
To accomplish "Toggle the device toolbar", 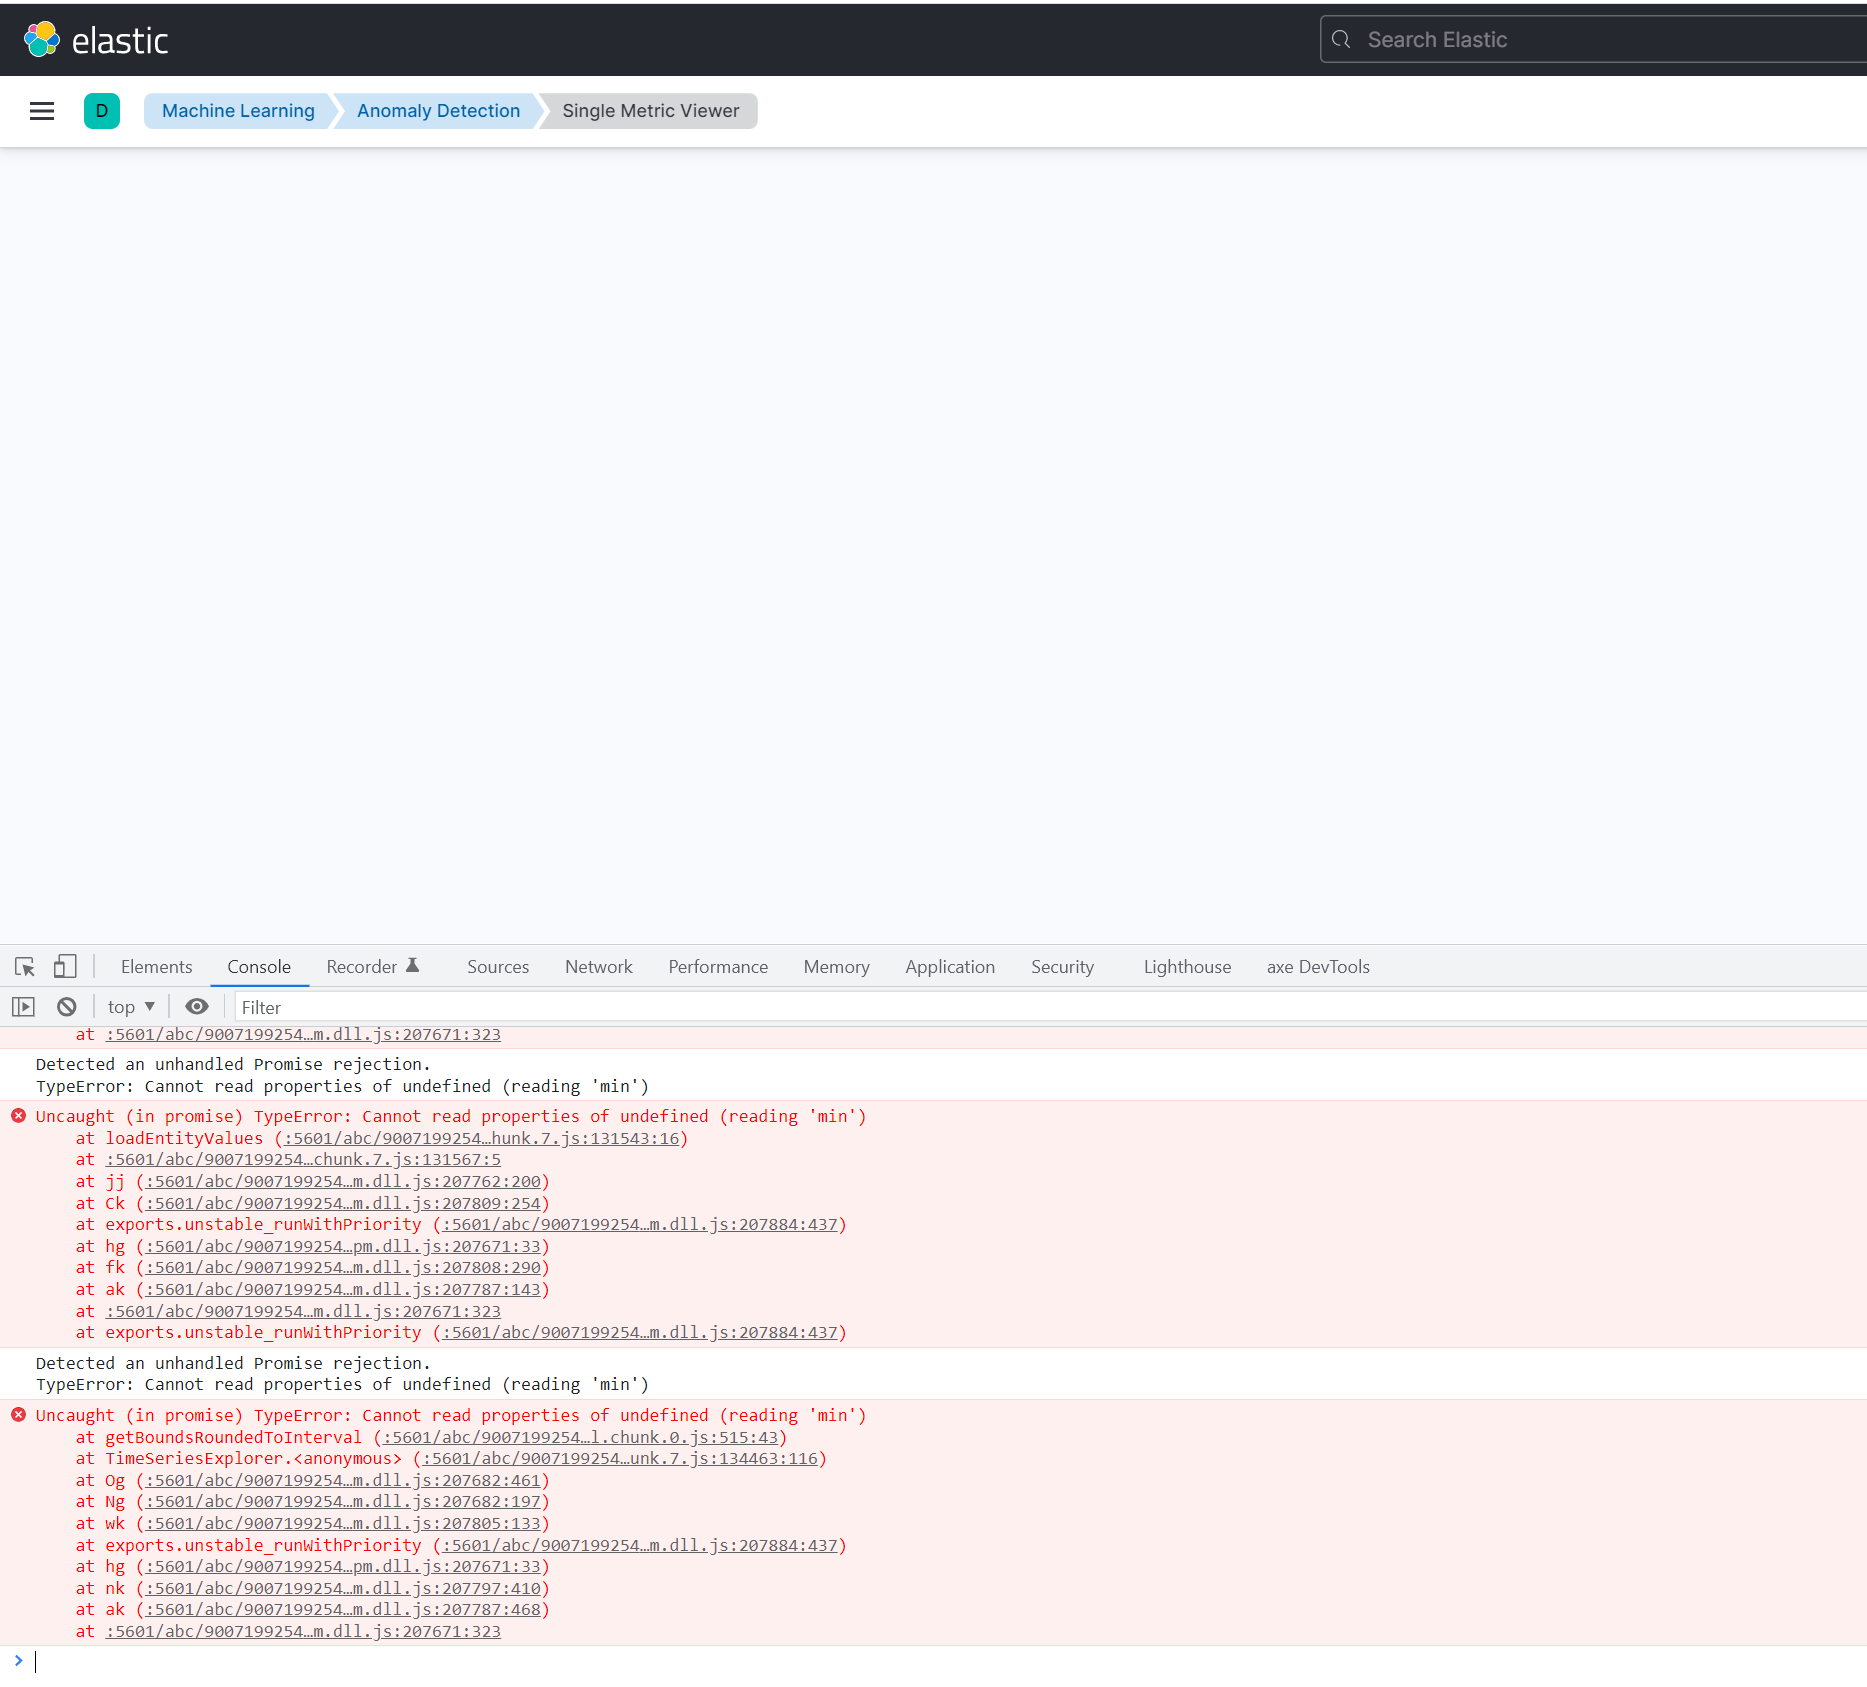I will point(64,966).
